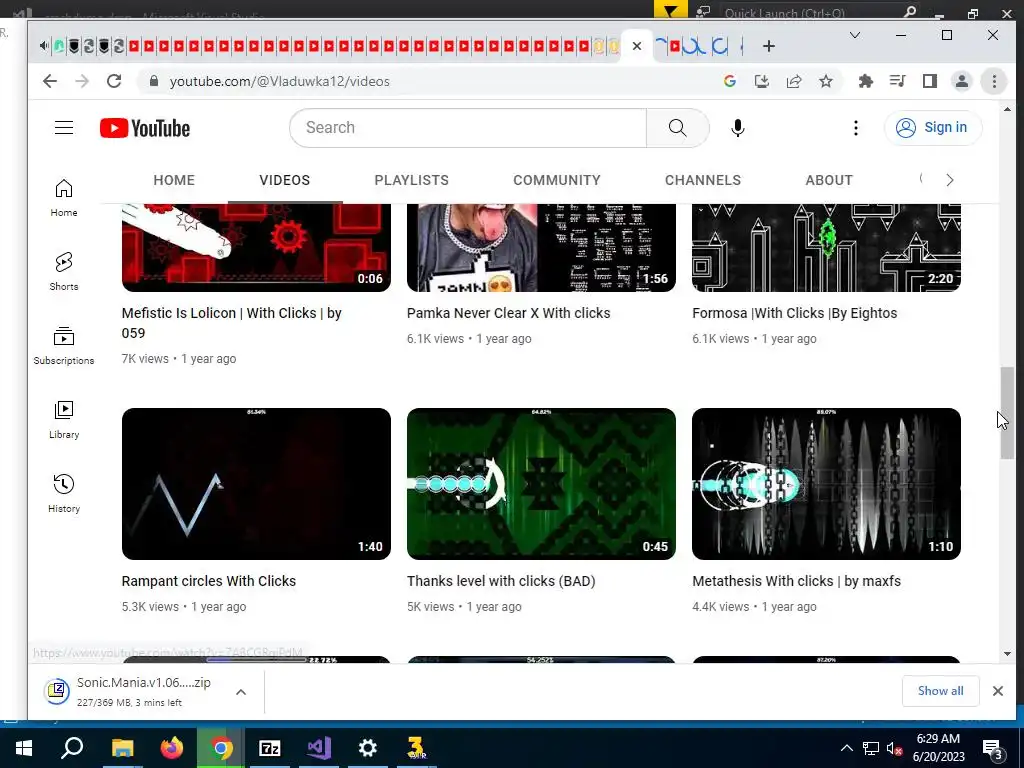Open ABOUT channel tab
The image size is (1024, 768).
point(829,180)
